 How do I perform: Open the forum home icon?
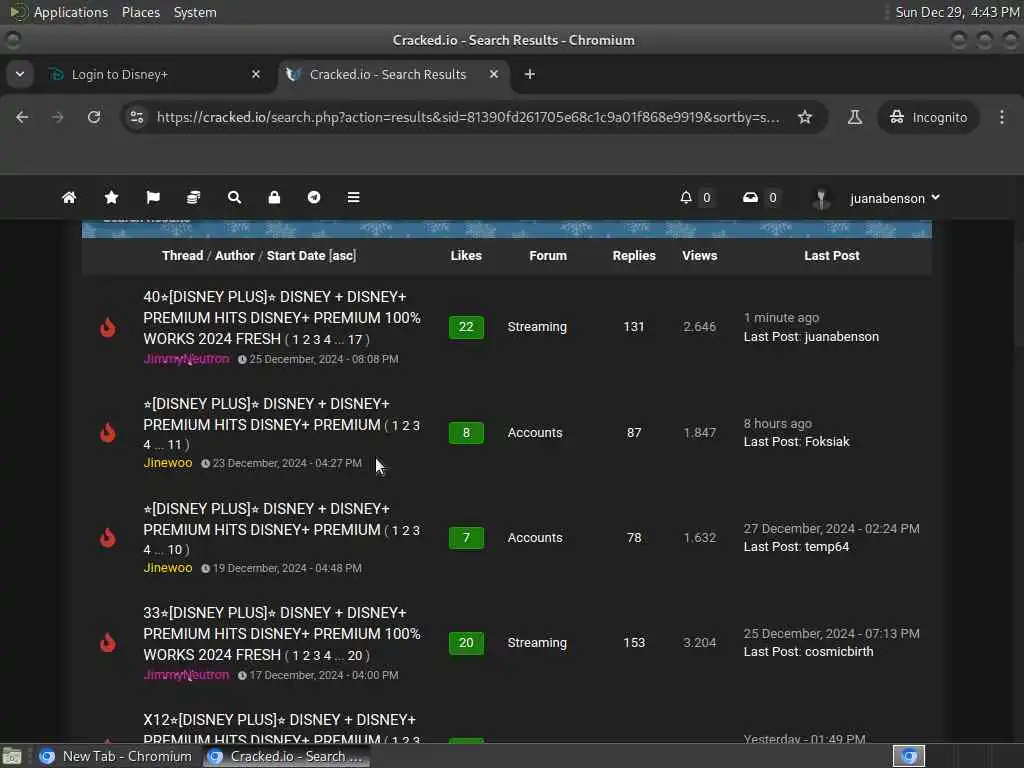point(69,198)
